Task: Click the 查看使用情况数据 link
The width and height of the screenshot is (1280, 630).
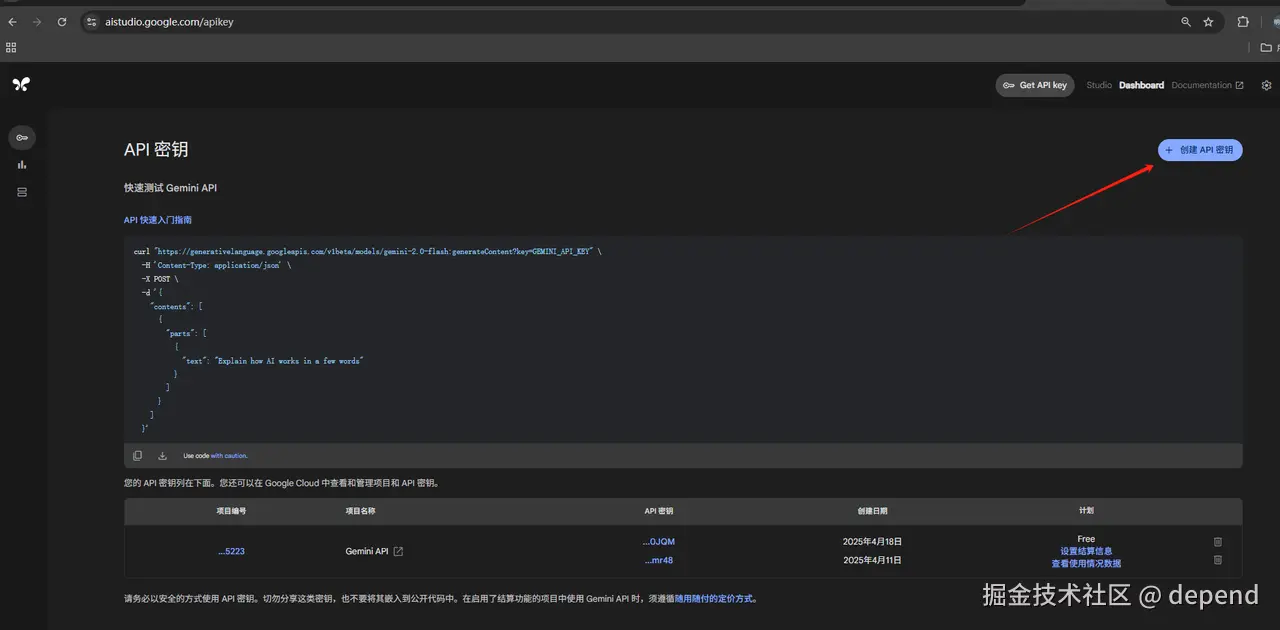Action: (x=1086, y=563)
